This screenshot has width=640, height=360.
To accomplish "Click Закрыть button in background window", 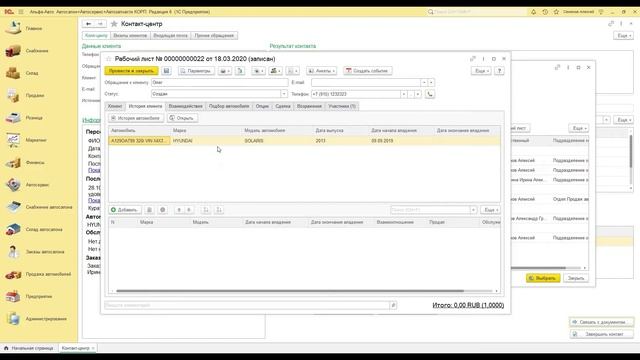I will coord(576,278).
